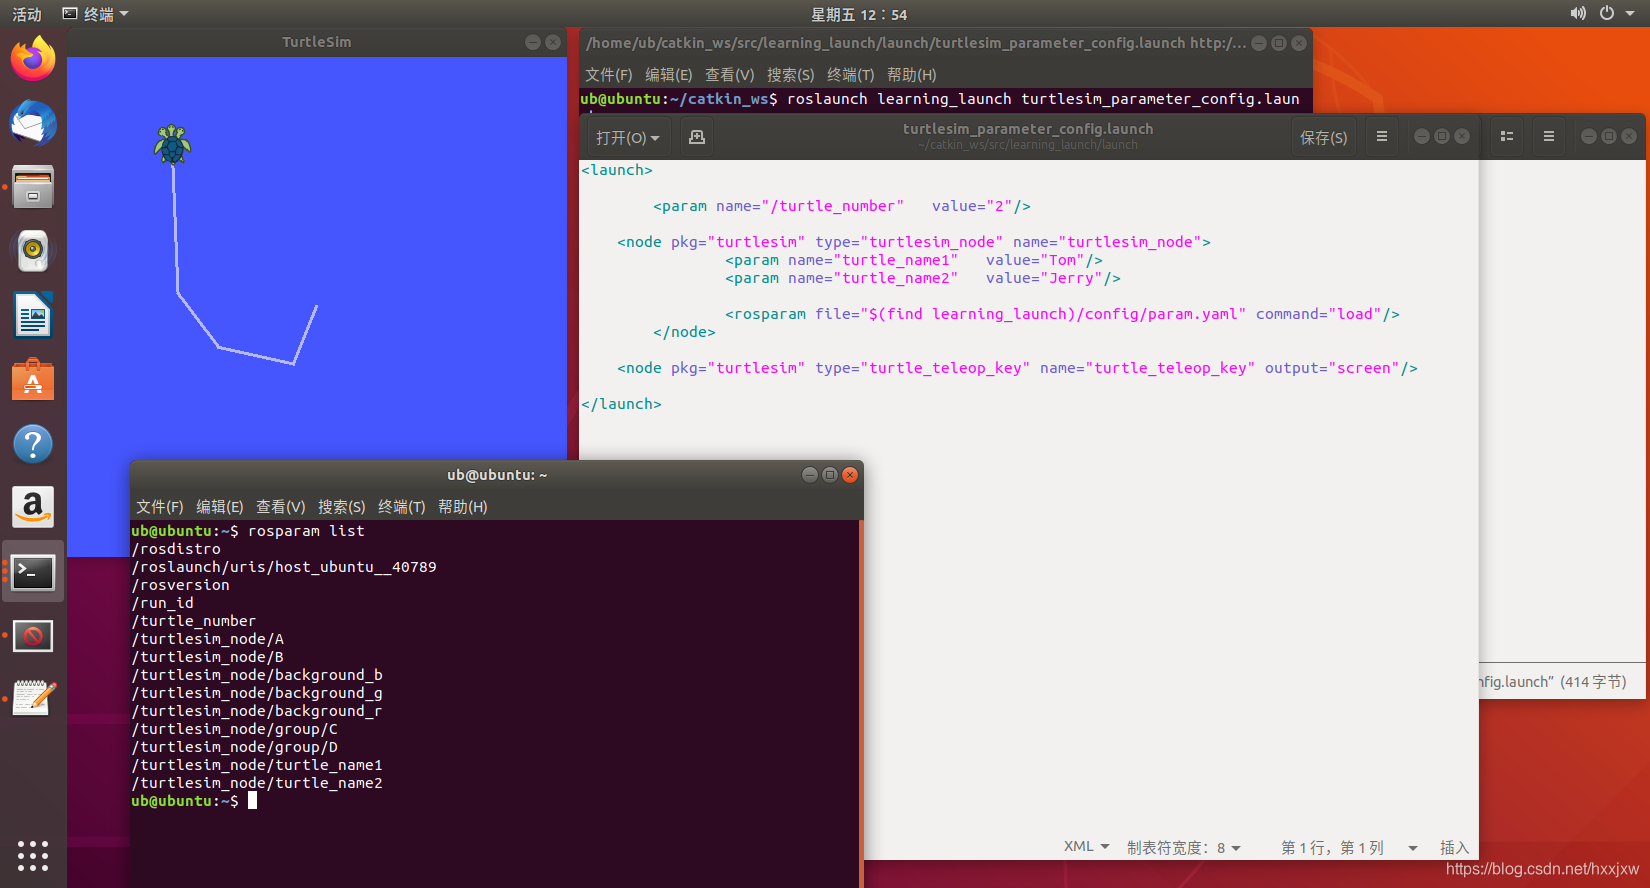Viewport: 1650px width, 888px height.
Task: Open line and column position dropdown
Action: (x=1349, y=847)
